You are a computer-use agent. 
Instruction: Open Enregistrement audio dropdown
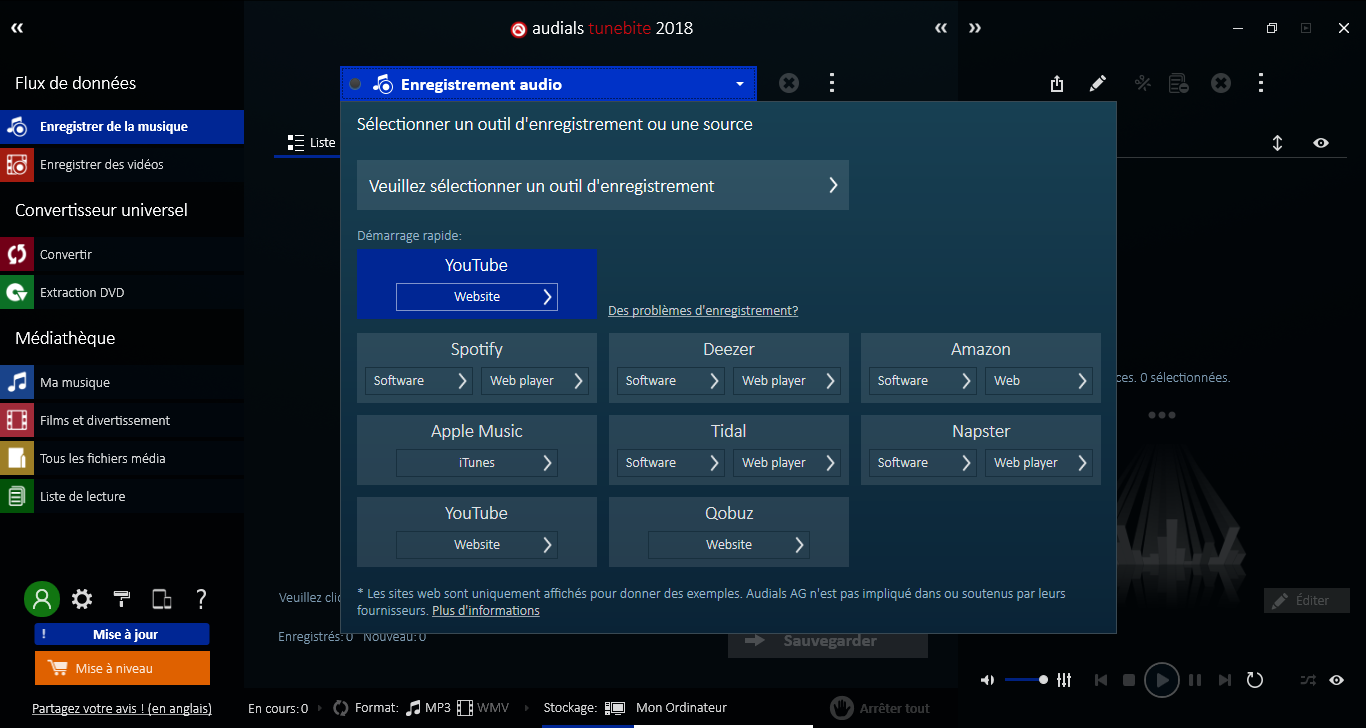pos(548,84)
